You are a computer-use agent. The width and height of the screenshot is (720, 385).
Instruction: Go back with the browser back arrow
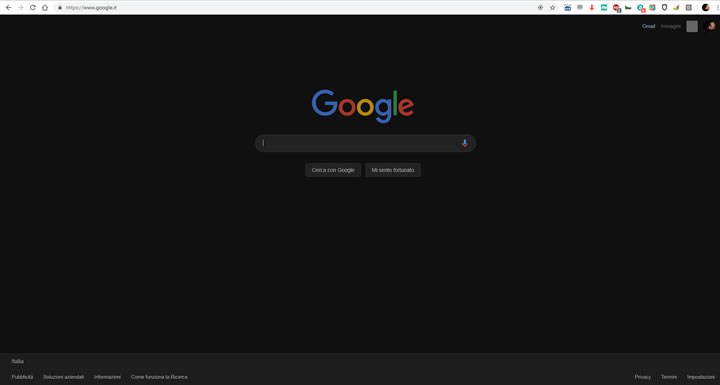pos(8,7)
